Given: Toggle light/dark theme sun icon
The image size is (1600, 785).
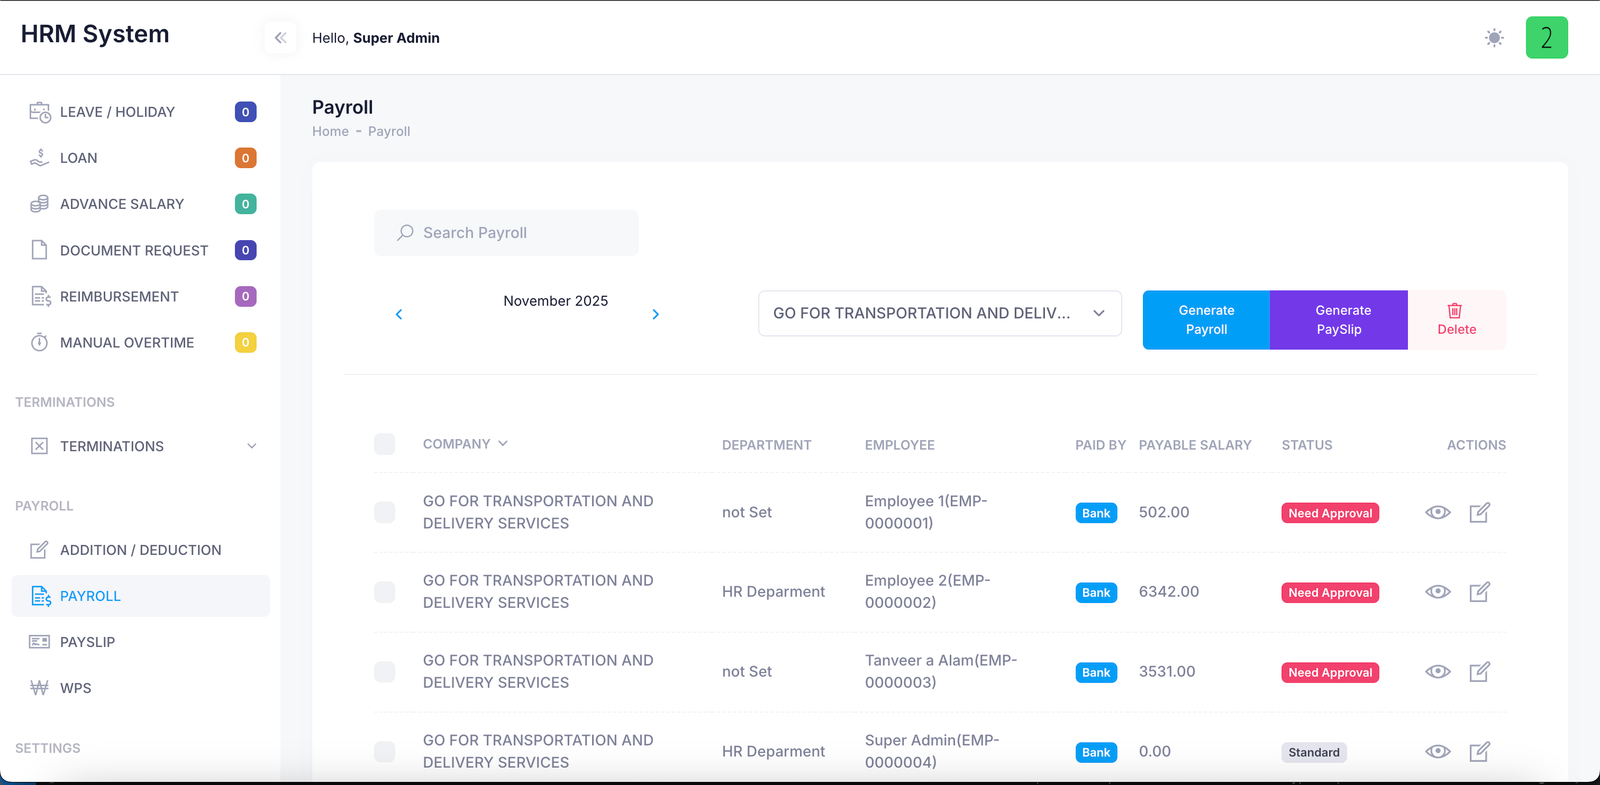Looking at the screenshot, I should click(1494, 38).
